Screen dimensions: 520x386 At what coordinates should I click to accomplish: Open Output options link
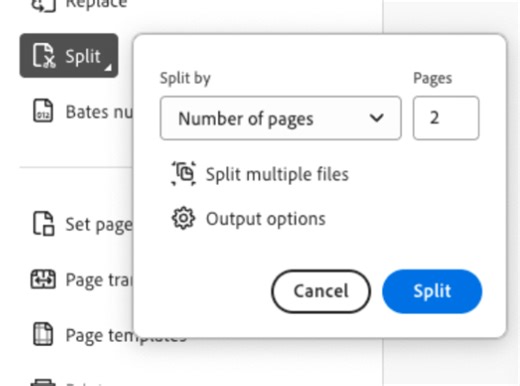pos(266,219)
